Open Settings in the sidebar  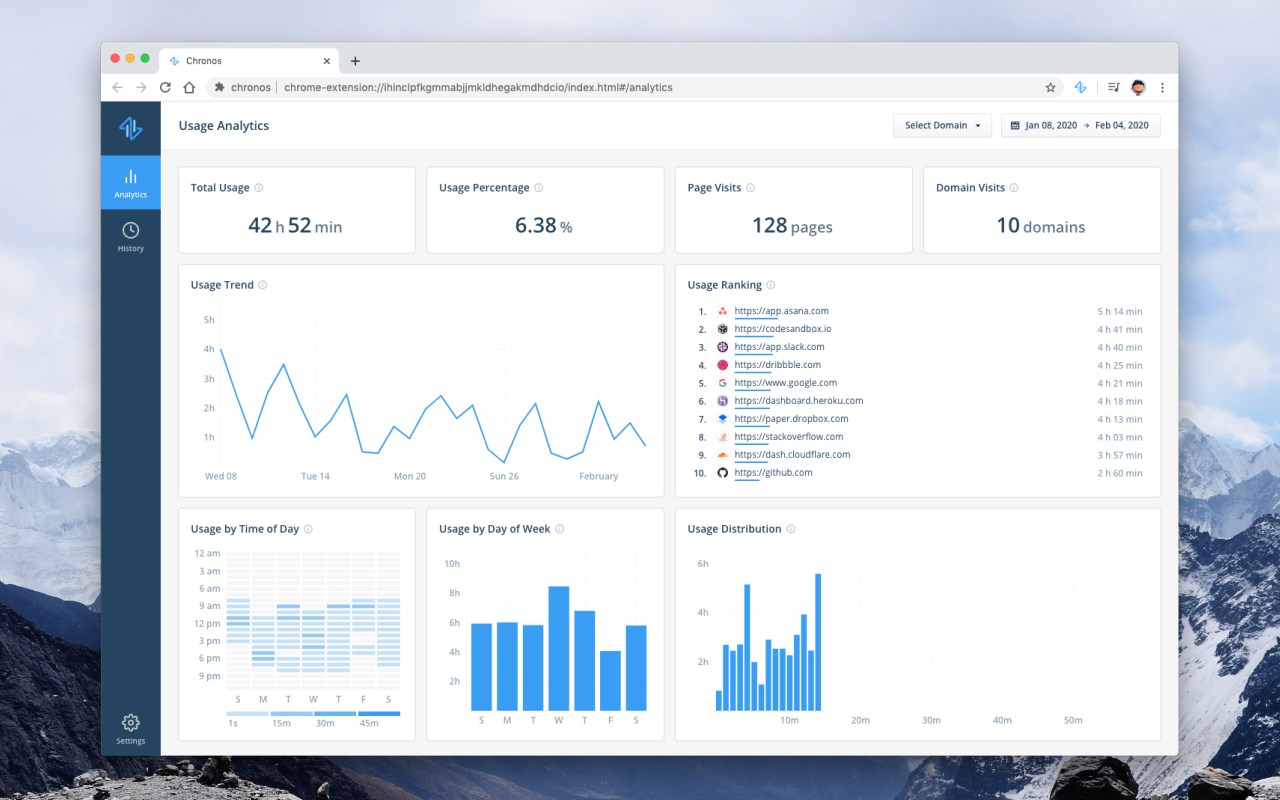point(130,729)
